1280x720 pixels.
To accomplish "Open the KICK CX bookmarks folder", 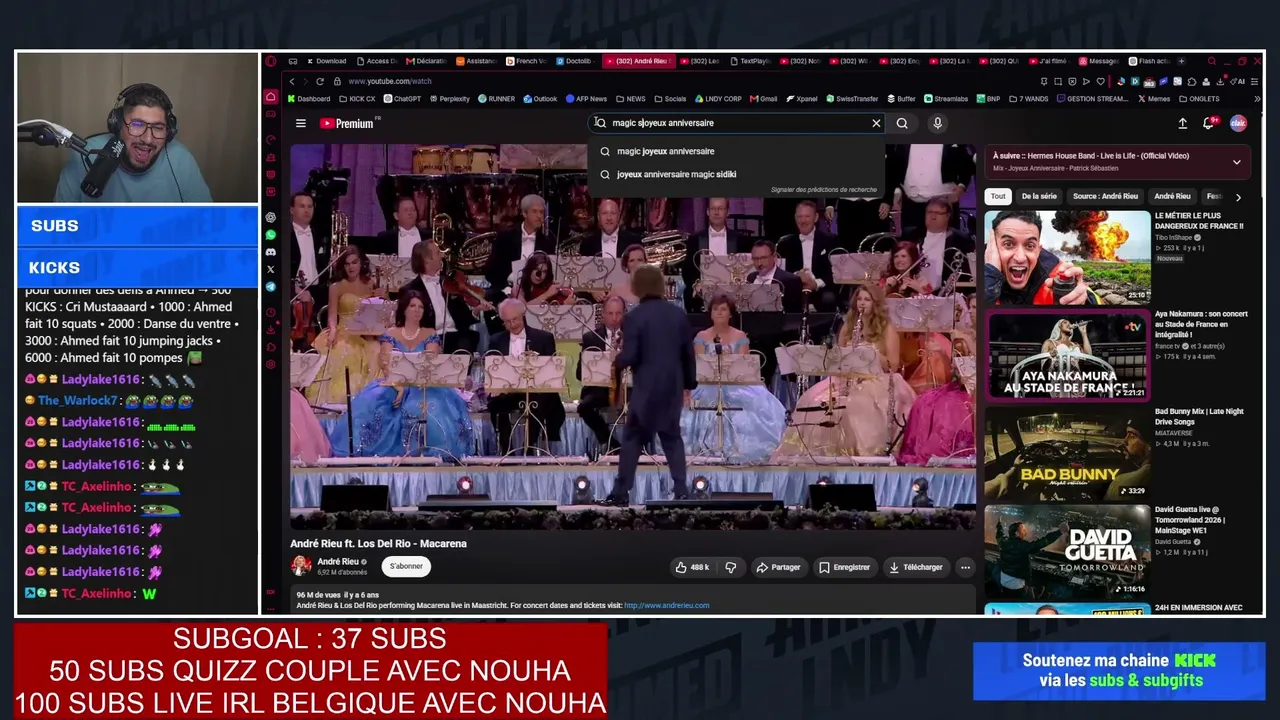I will pos(356,99).
